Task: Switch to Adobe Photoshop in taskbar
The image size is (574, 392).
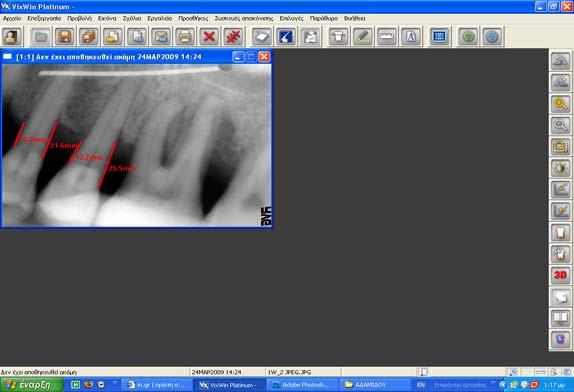Action: click(302, 385)
